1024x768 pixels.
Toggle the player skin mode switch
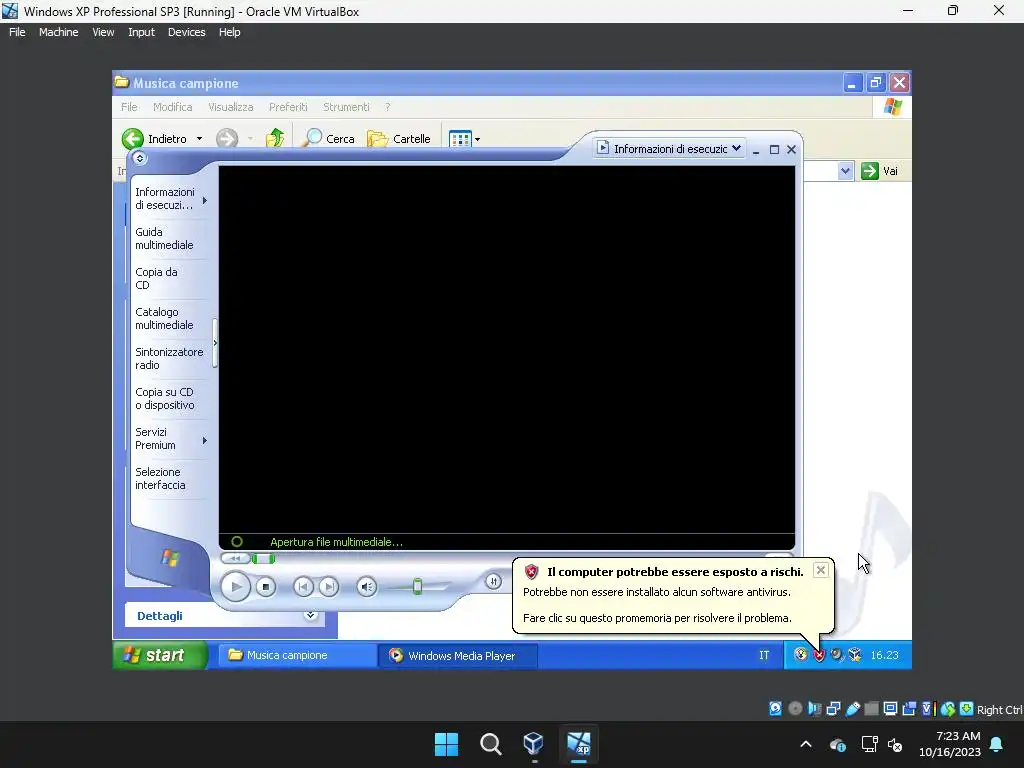[x=493, y=581]
